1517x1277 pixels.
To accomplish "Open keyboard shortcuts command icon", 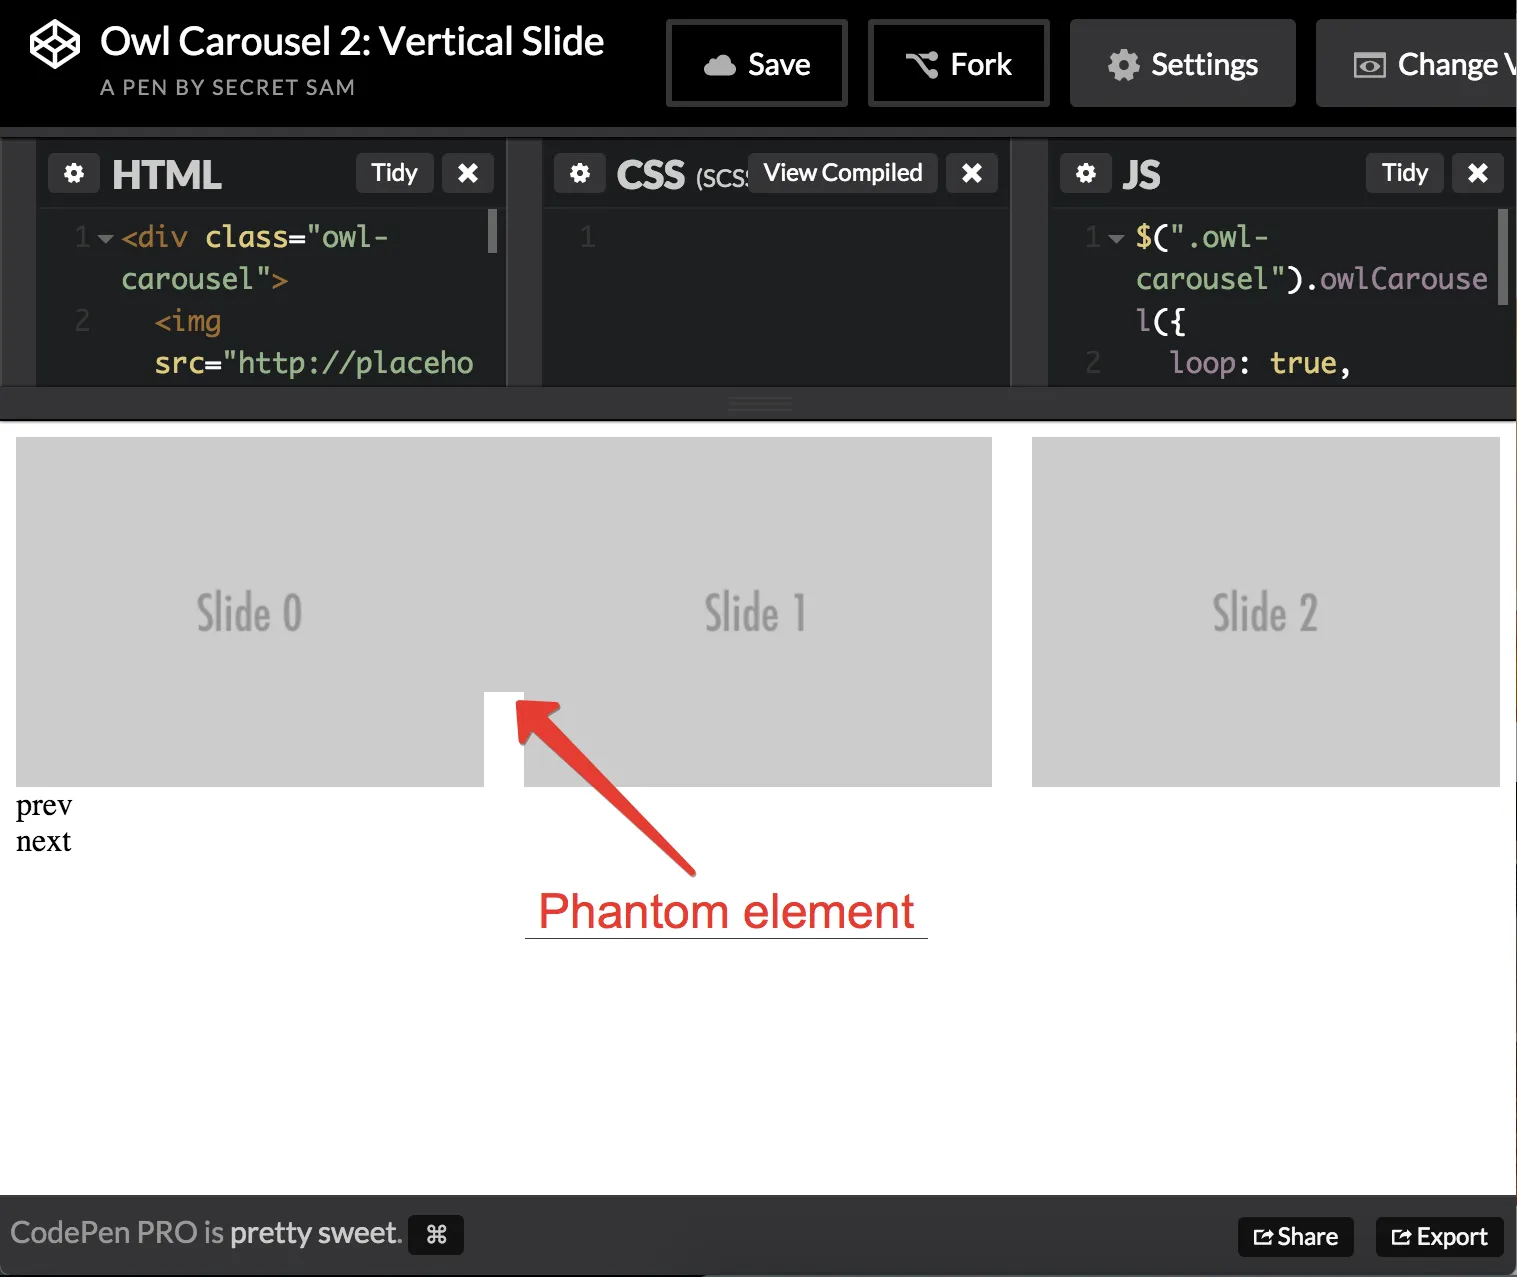I will pos(436,1235).
